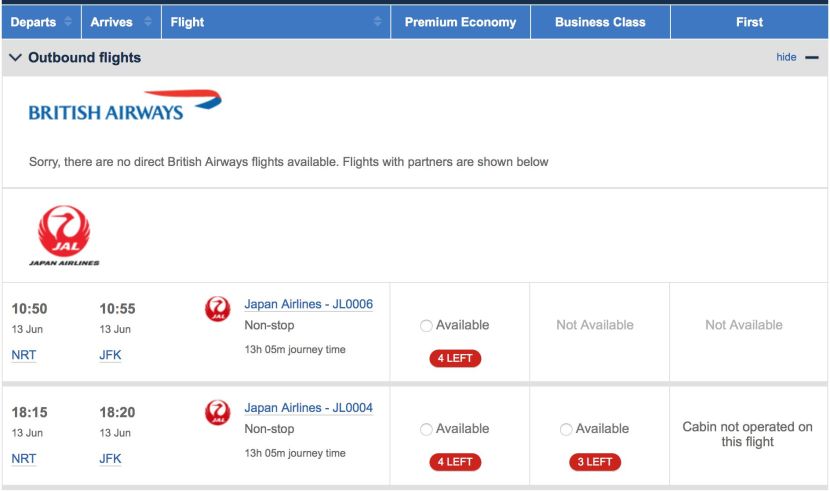Click the large Japan Airlines logo
The width and height of the screenshot is (830, 491).
tap(64, 235)
